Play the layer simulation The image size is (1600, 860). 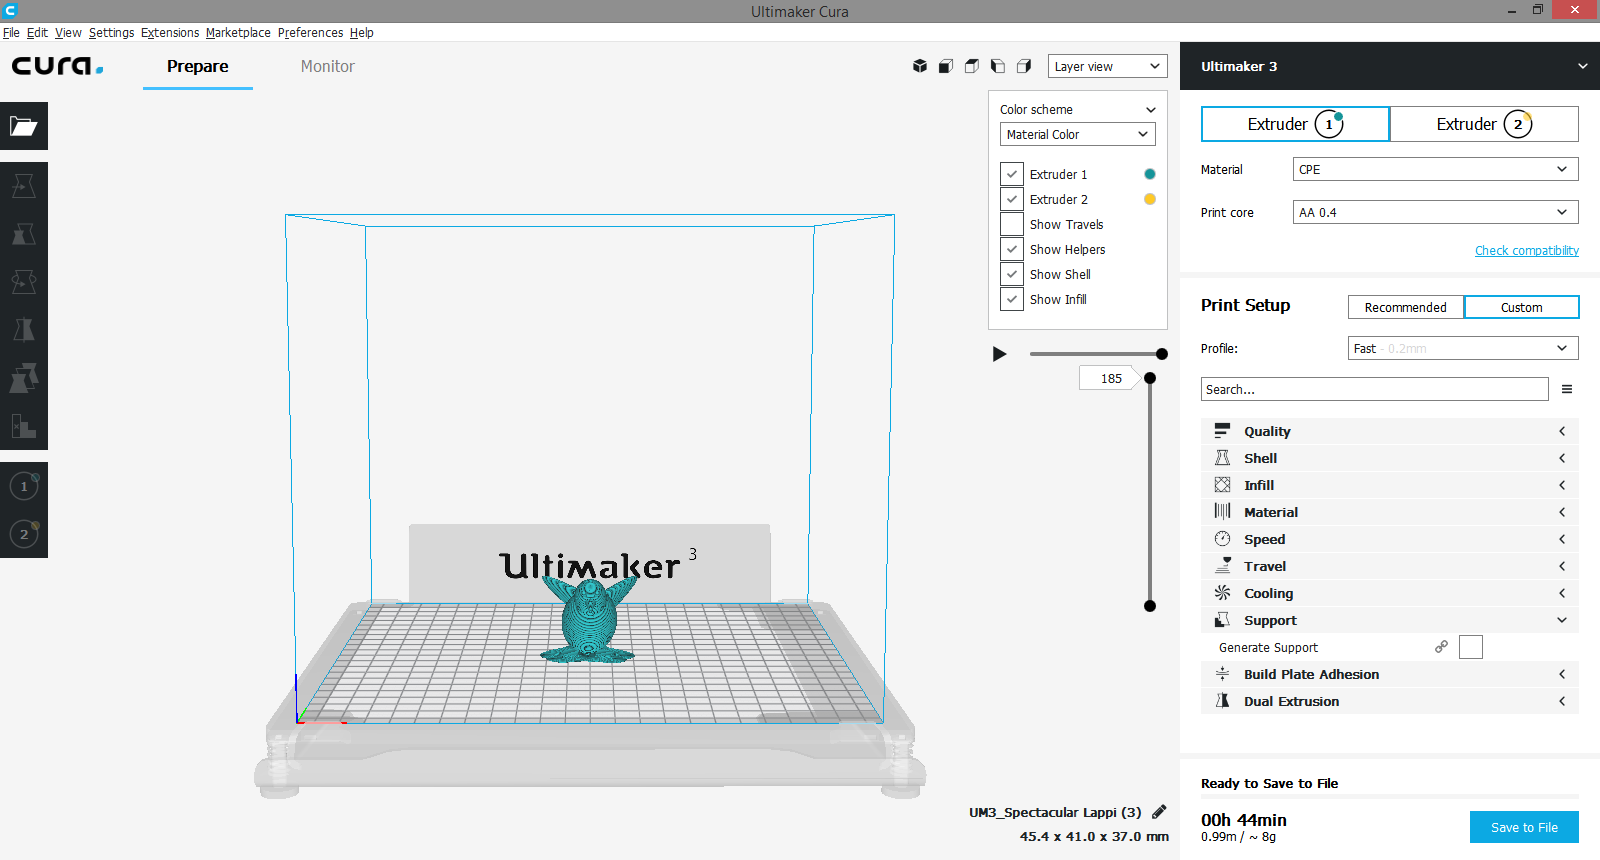(x=999, y=354)
